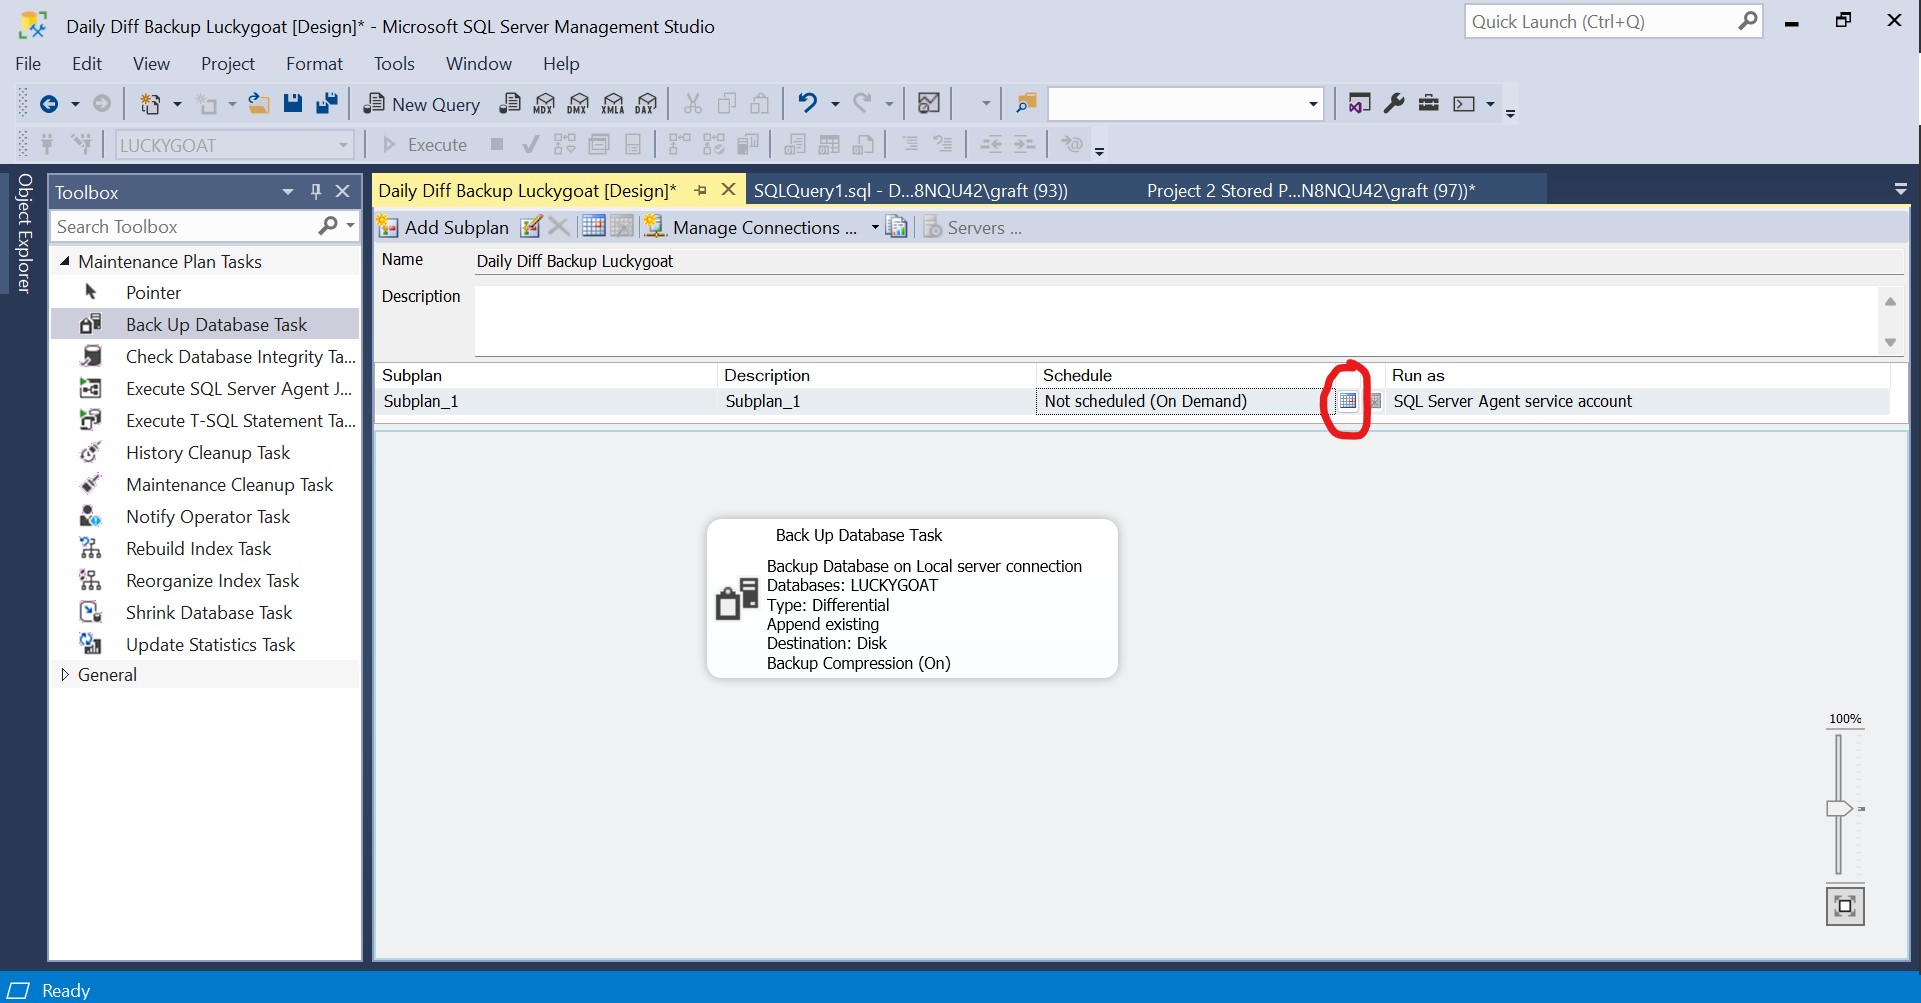Click the subplan schedule calendar icon
1921x1003 pixels.
pos(1348,401)
